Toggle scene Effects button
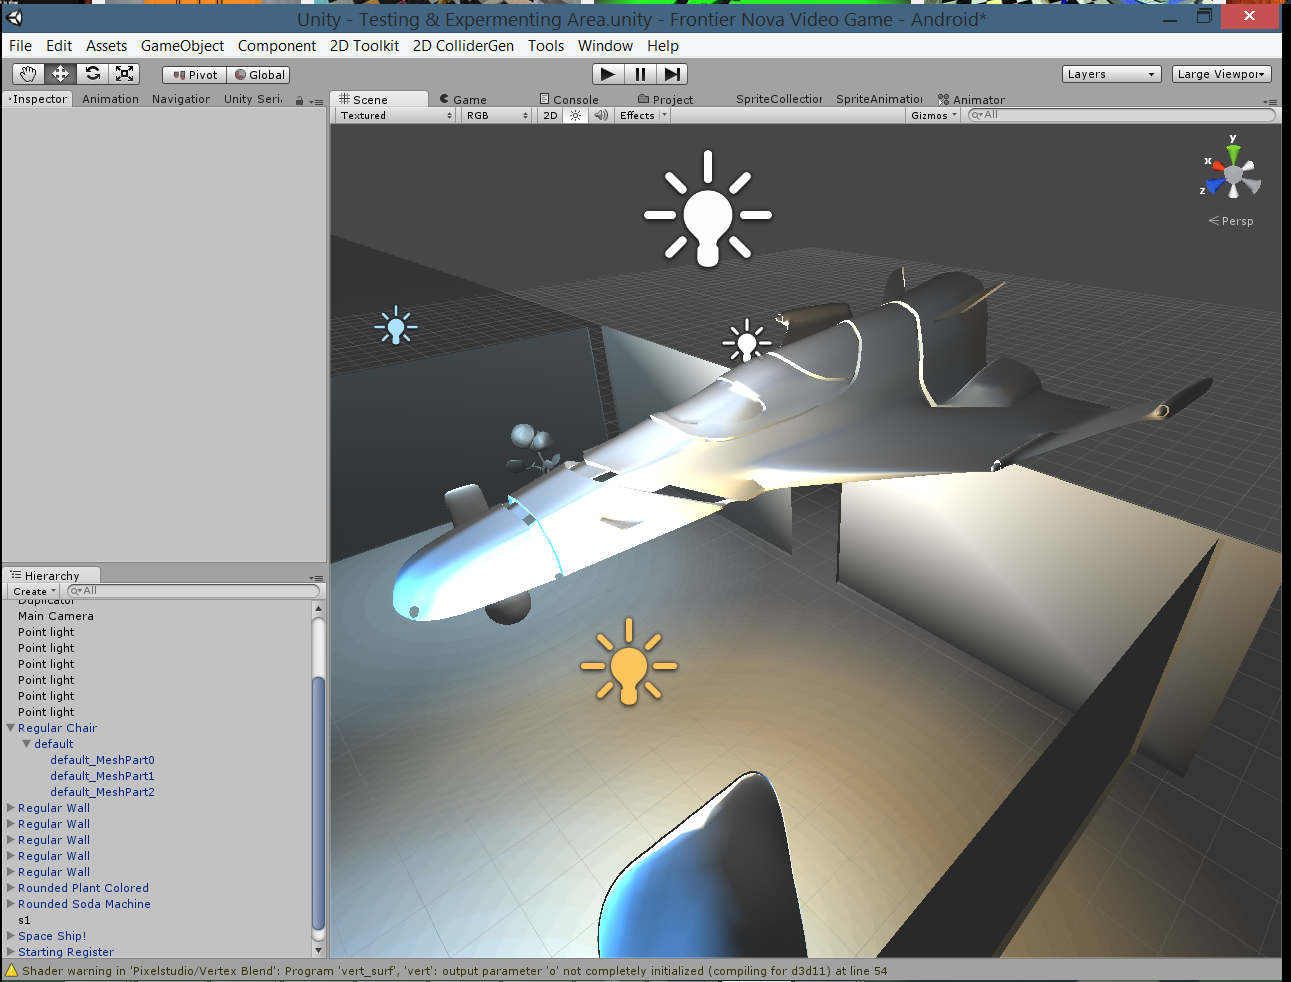The width and height of the screenshot is (1291, 982). coord(637,116)
